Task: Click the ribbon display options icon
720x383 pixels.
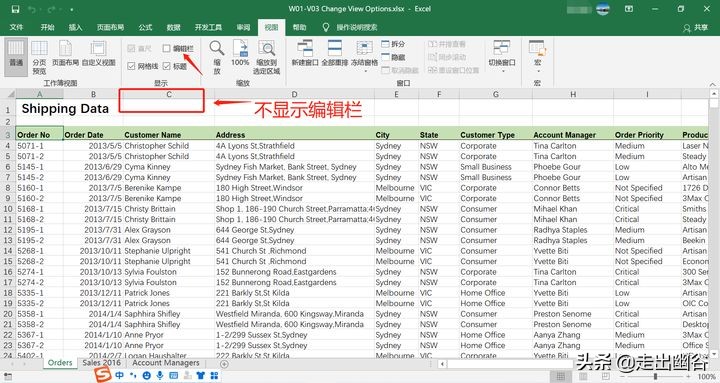Action: pos(629,9)
